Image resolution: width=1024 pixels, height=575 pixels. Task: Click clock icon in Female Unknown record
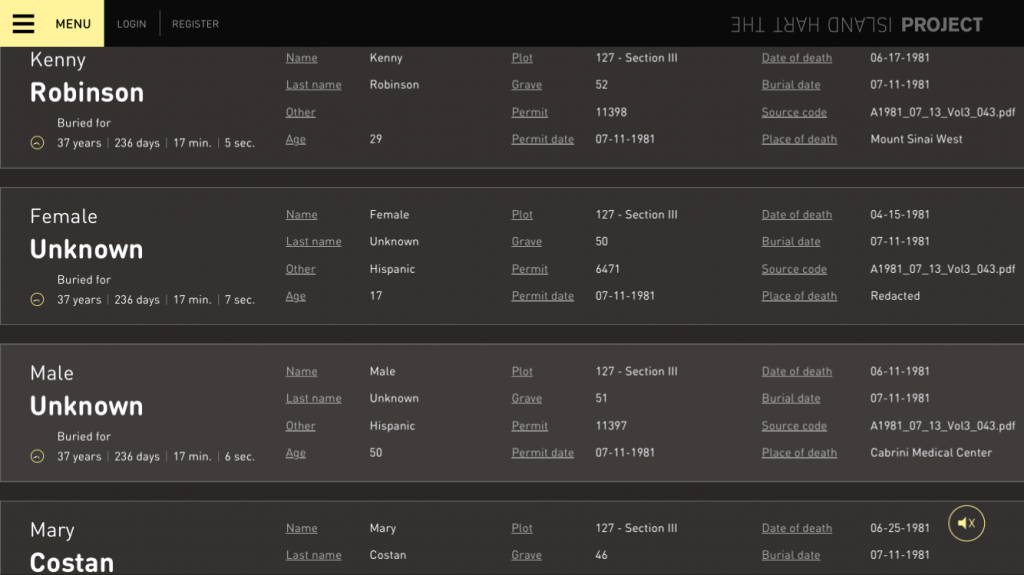[37, 300]
